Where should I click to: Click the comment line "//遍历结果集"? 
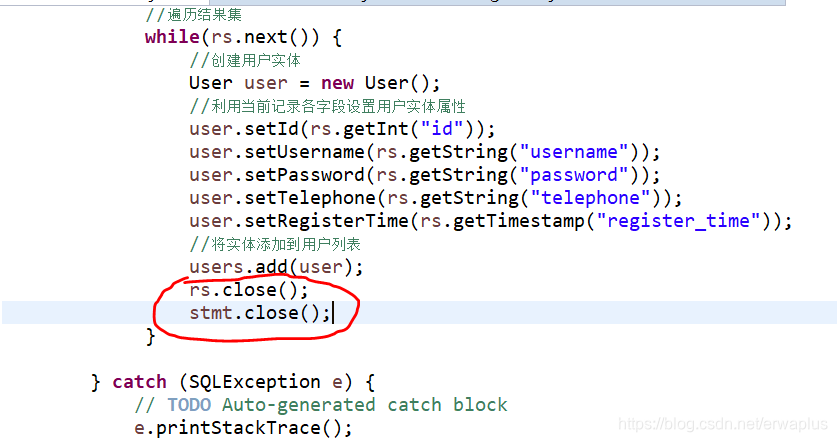(193, 14)
